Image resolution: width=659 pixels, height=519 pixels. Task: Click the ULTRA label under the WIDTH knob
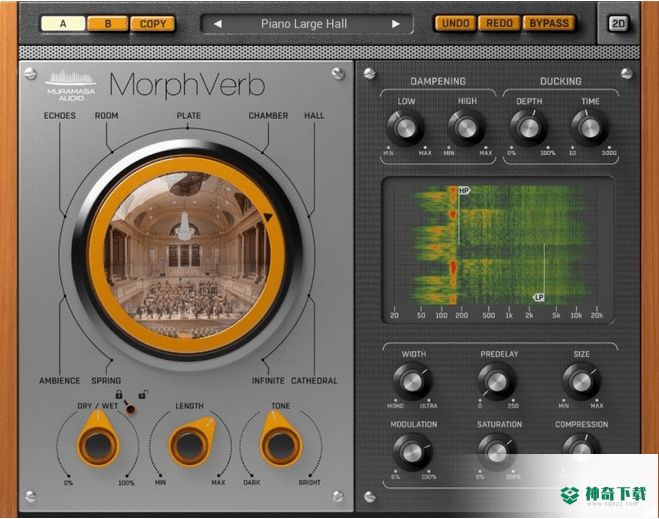[429, 406]
